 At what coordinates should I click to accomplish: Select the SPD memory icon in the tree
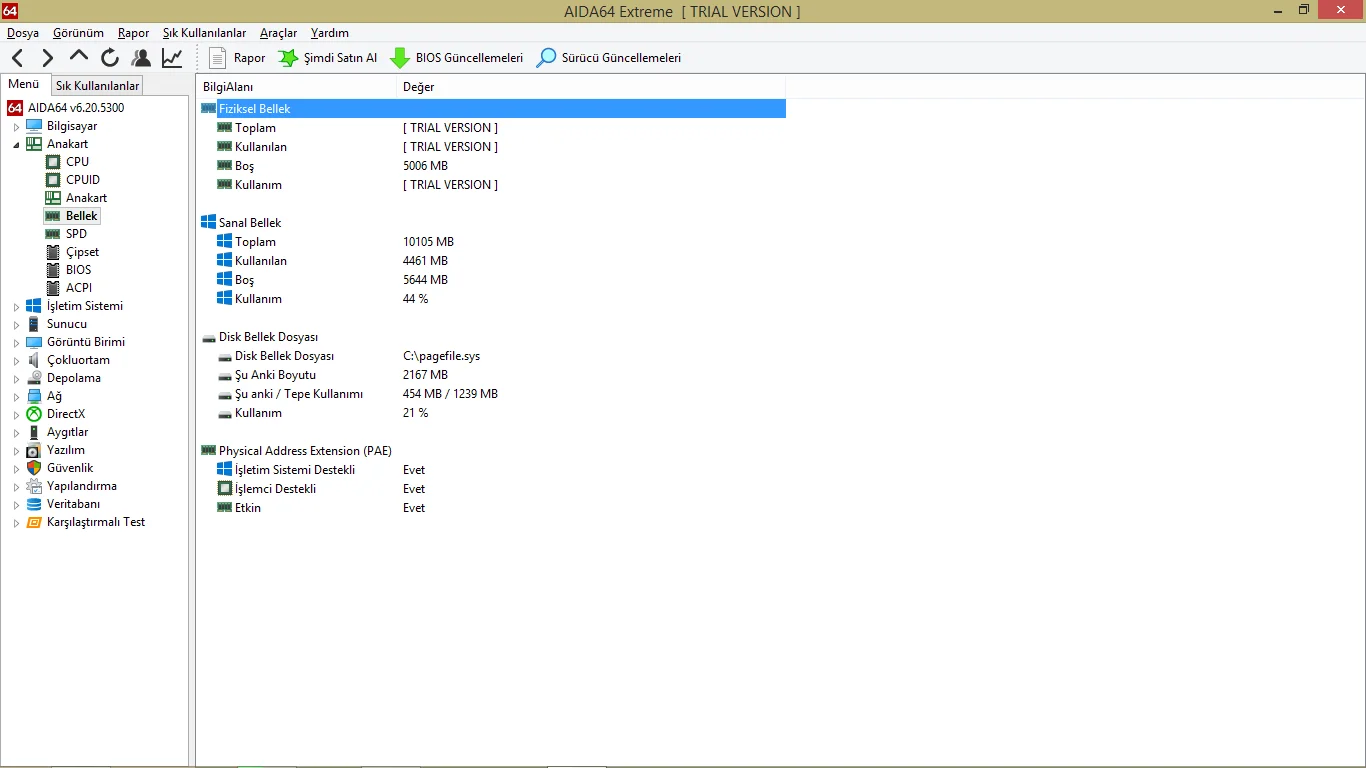54,234
